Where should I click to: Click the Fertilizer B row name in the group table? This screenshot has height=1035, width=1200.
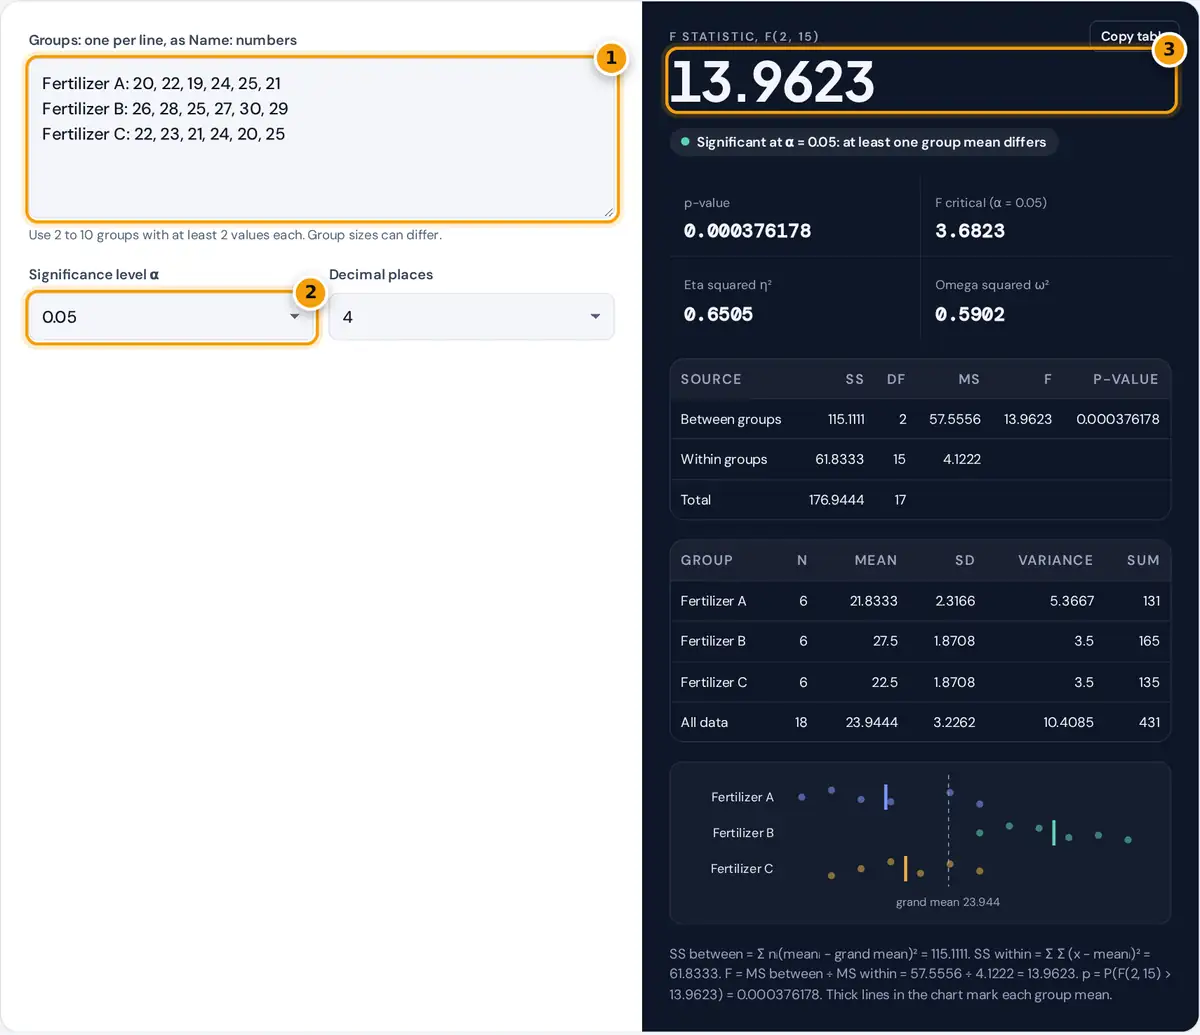pyautogui.click(x=713, y=641)
